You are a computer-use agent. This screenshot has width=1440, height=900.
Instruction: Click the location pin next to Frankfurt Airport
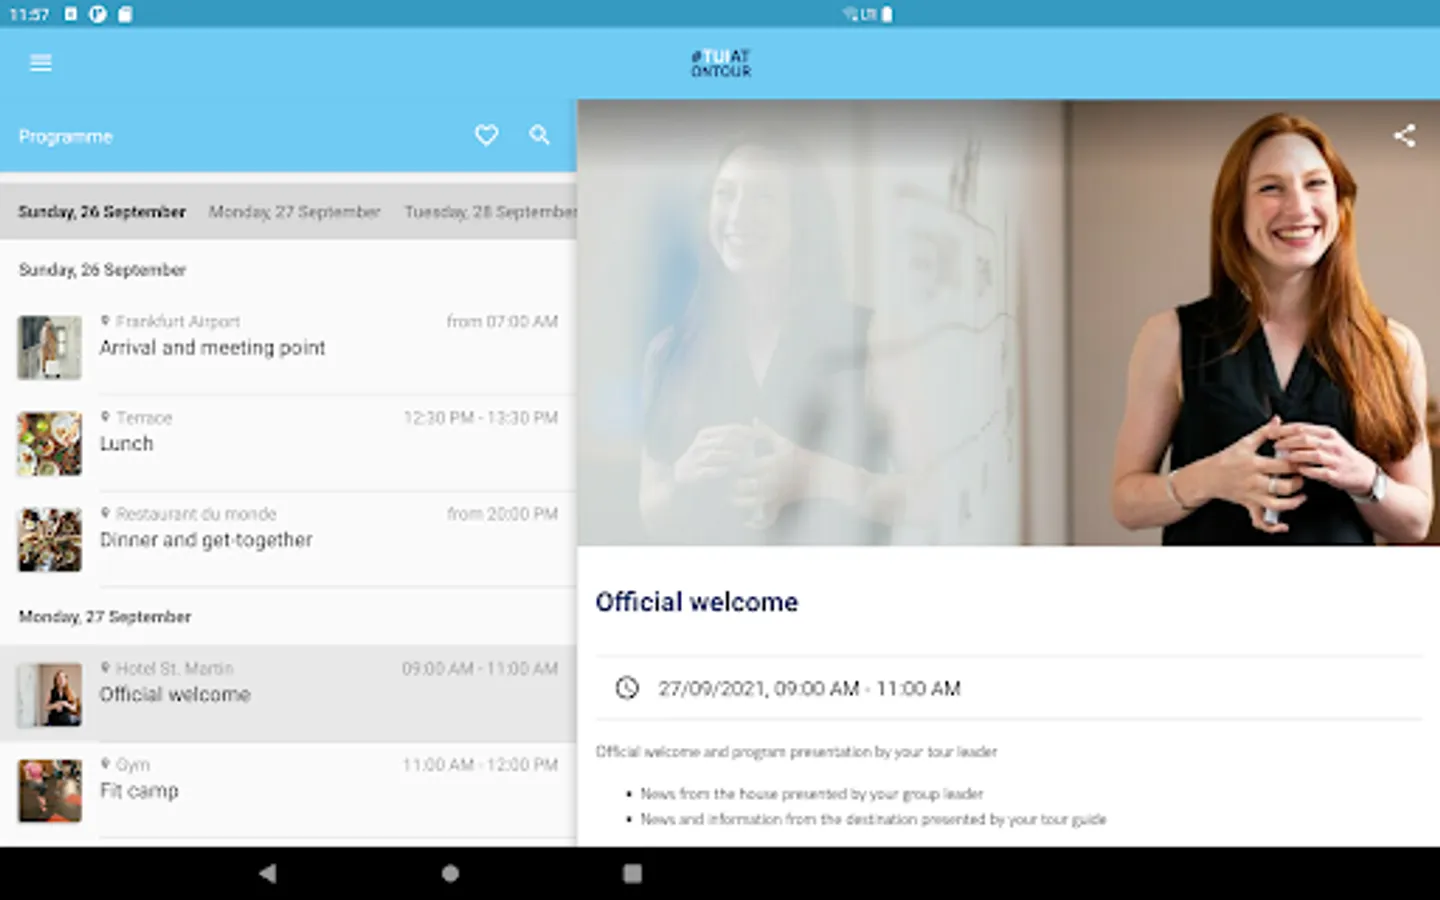click(x=107, y=321)
